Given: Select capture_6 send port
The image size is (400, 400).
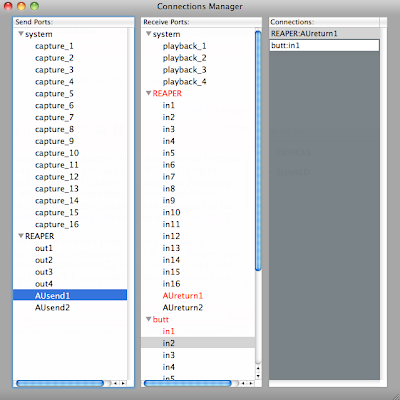Looking at the screenshot, I should point(54,106).
